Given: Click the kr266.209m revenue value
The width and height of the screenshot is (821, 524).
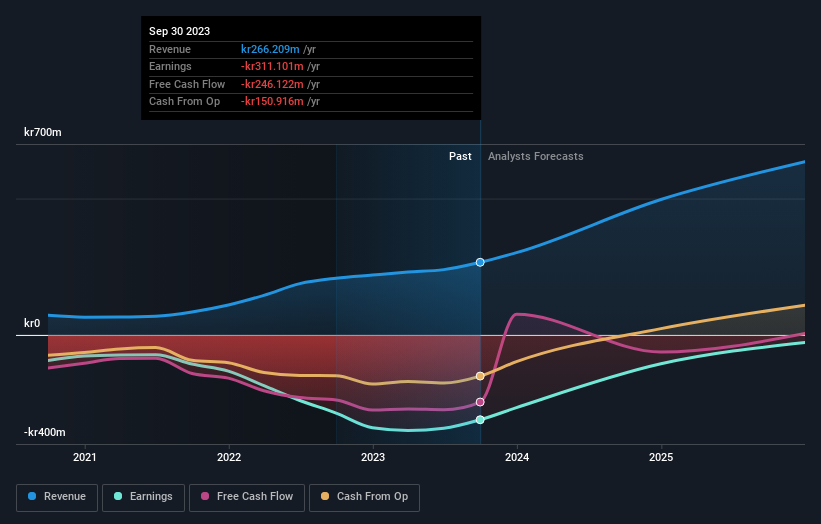Looking at the screenshot, I should [x=270, y=49].
